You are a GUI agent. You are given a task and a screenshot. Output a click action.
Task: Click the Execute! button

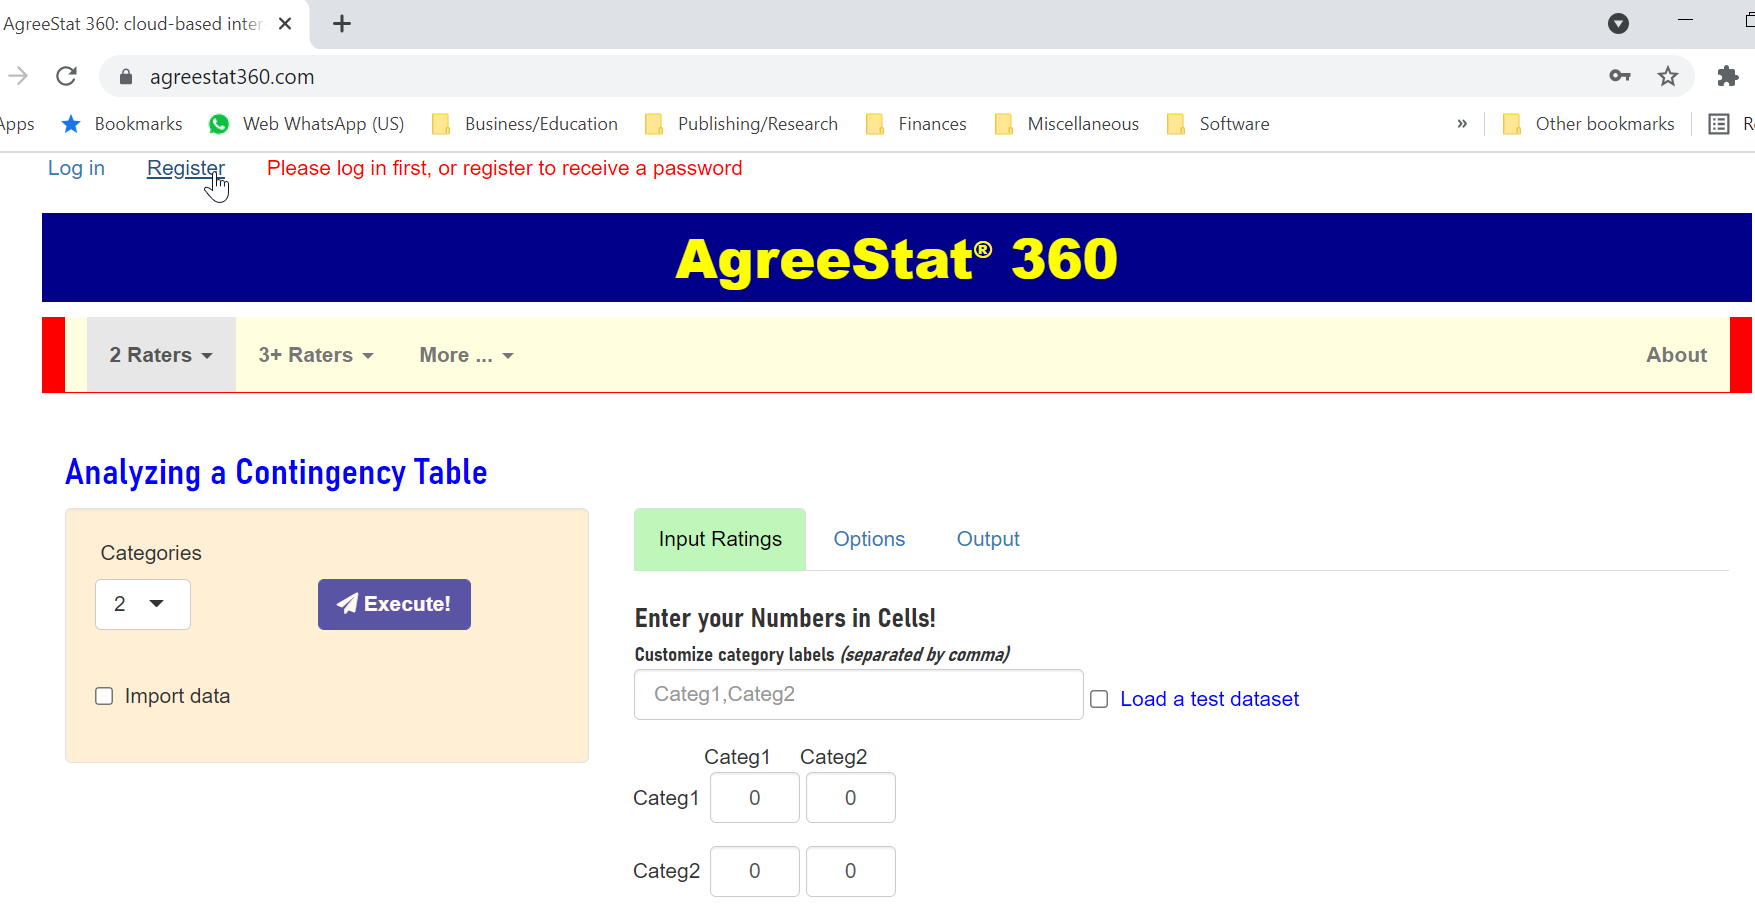[393, 604]
